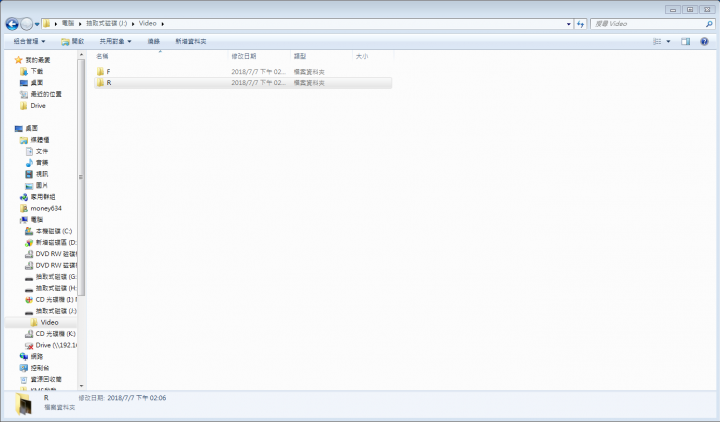
Task: Click inside the 搜尋 Video search field
Action: pos(647,24)
